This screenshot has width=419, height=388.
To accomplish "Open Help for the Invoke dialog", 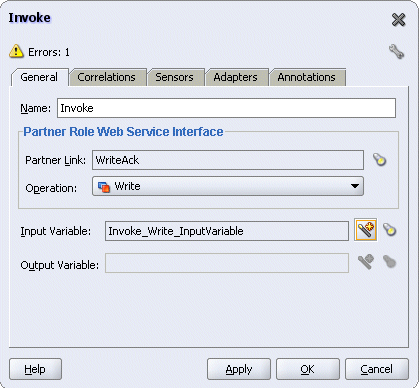I will click(x=35, y=369).
